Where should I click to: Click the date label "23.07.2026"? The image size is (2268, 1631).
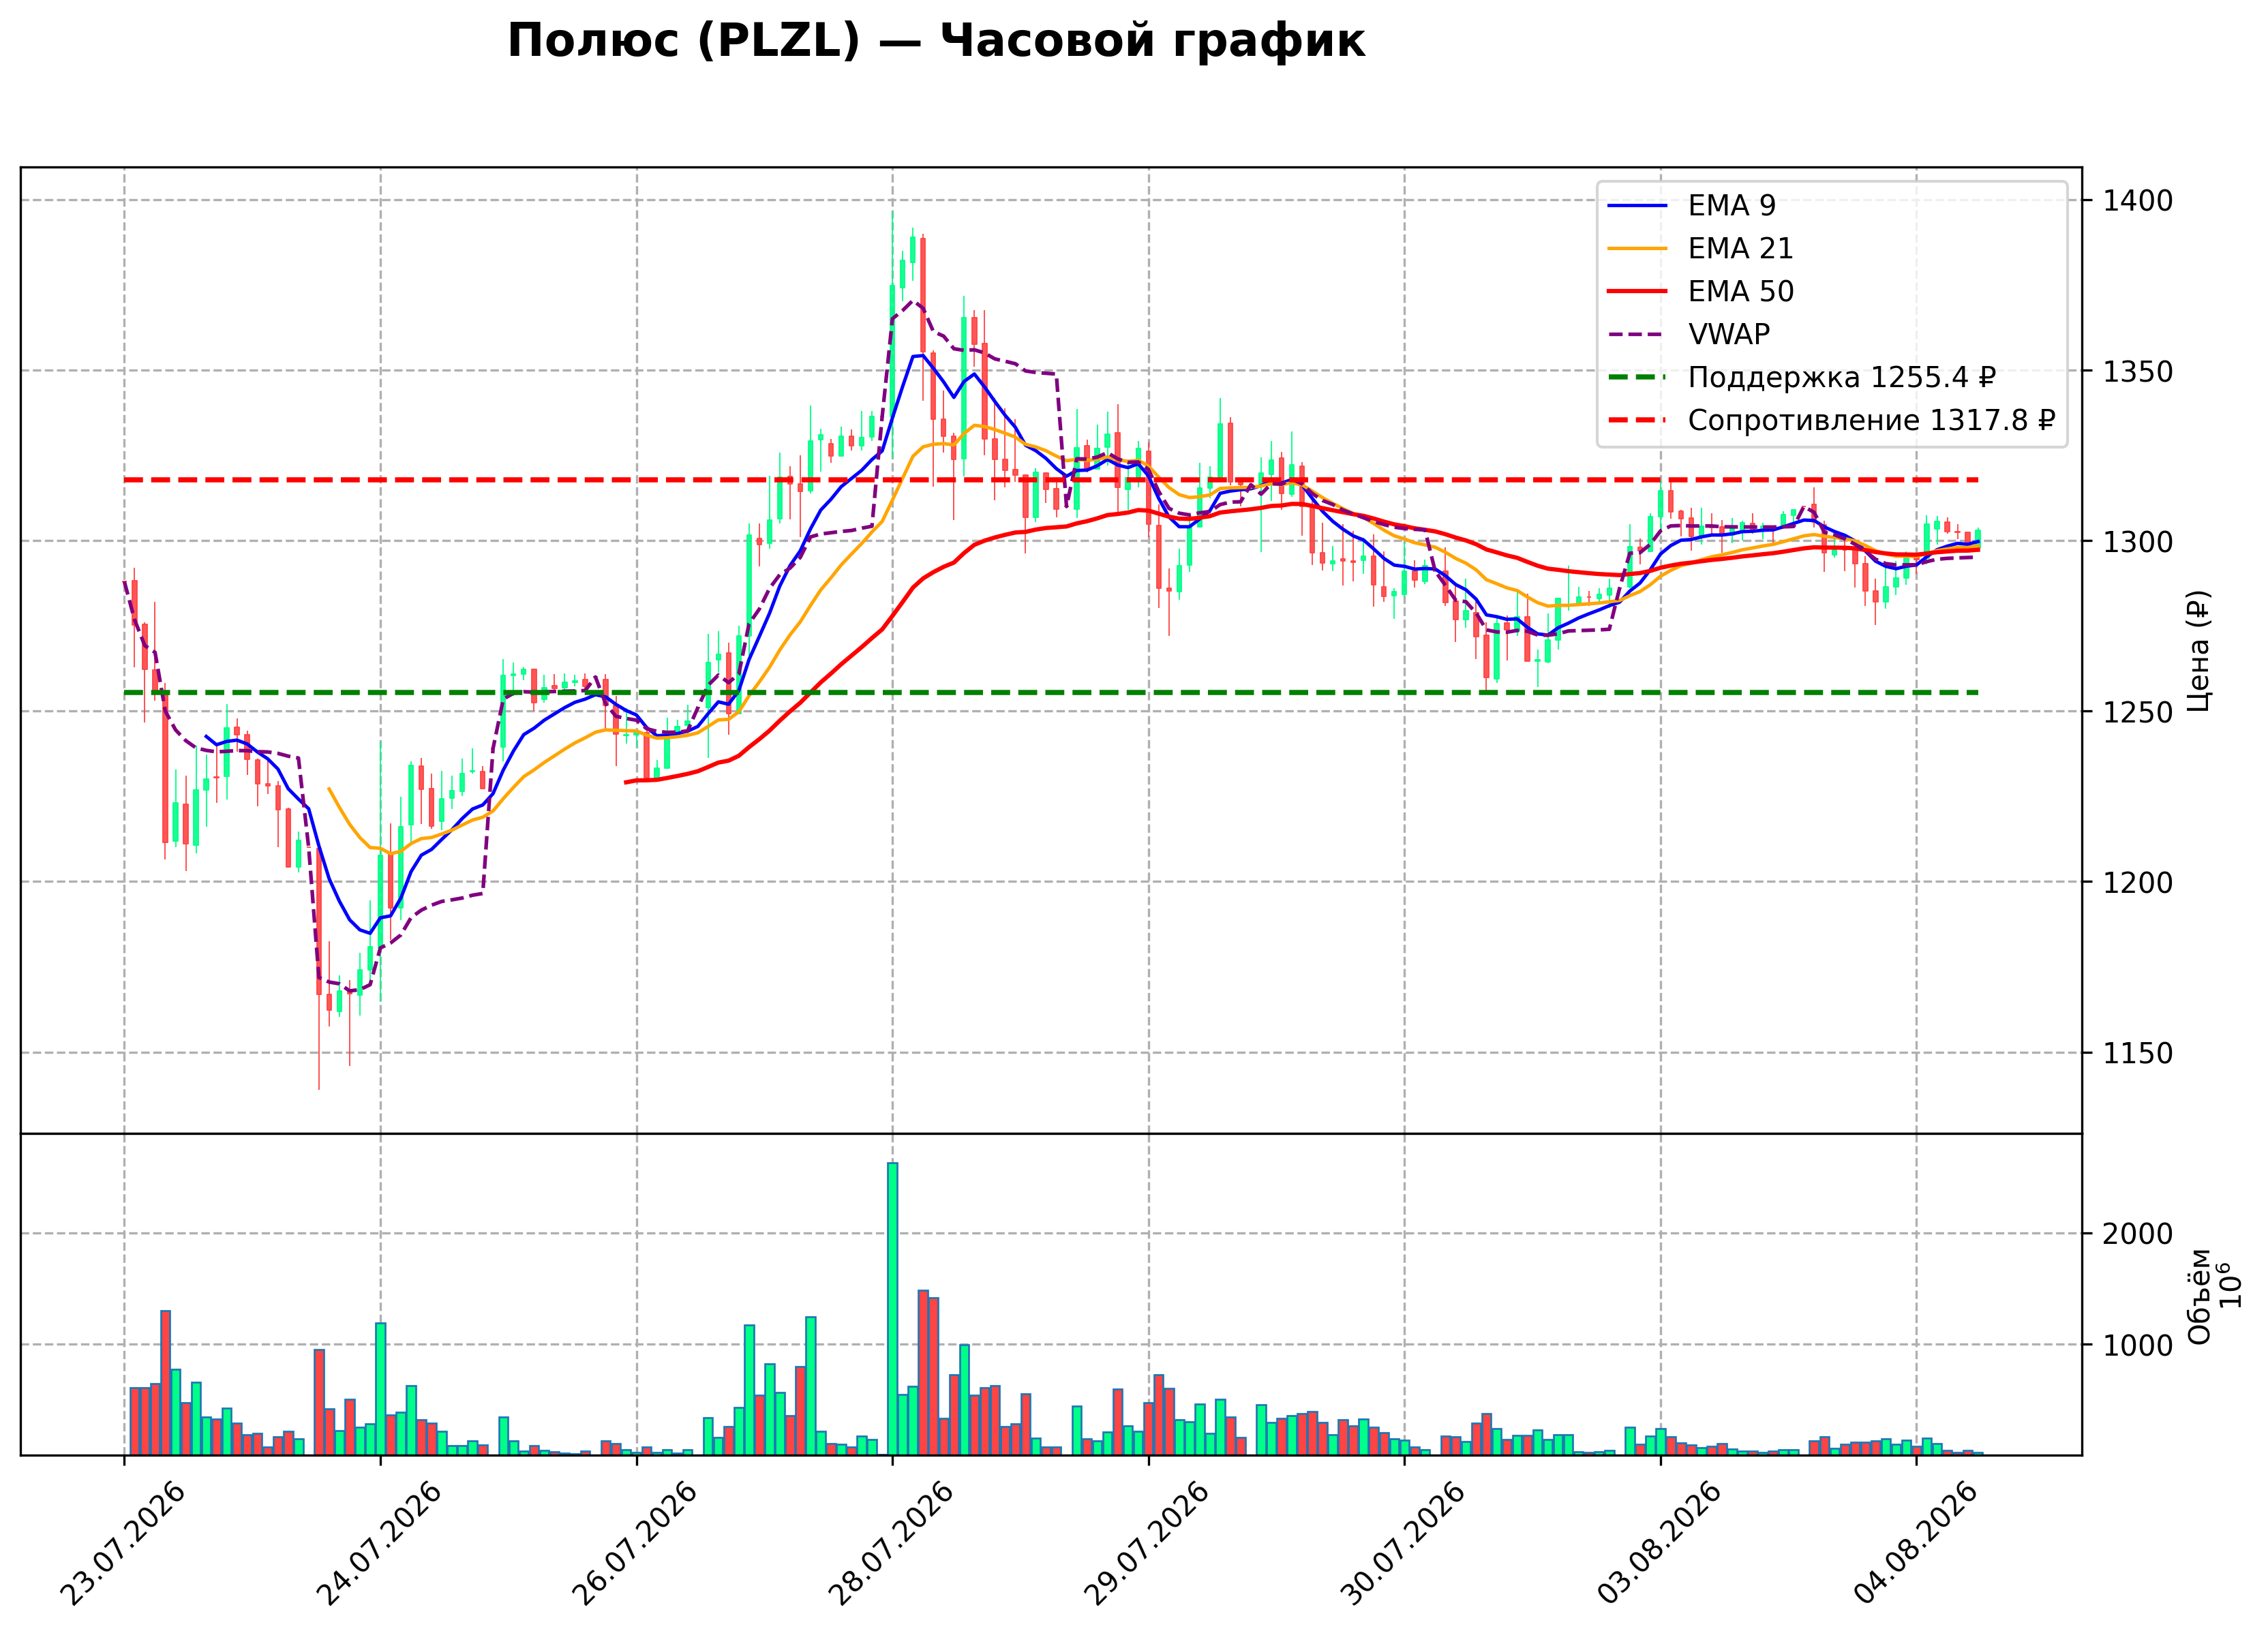pyautogui.click(x=123, y=1544)
